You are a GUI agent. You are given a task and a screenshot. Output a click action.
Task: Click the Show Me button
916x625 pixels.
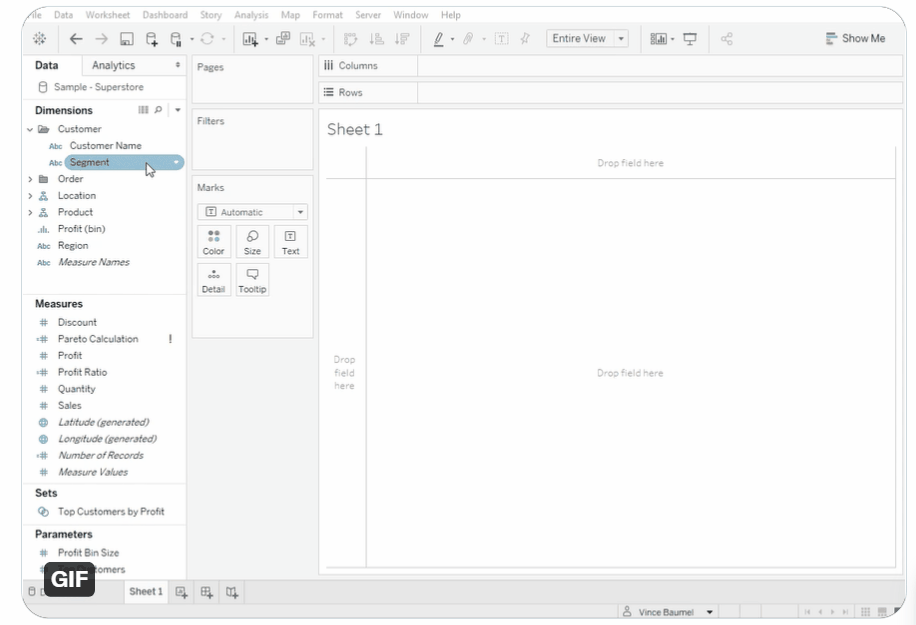(x=855, y=39)
